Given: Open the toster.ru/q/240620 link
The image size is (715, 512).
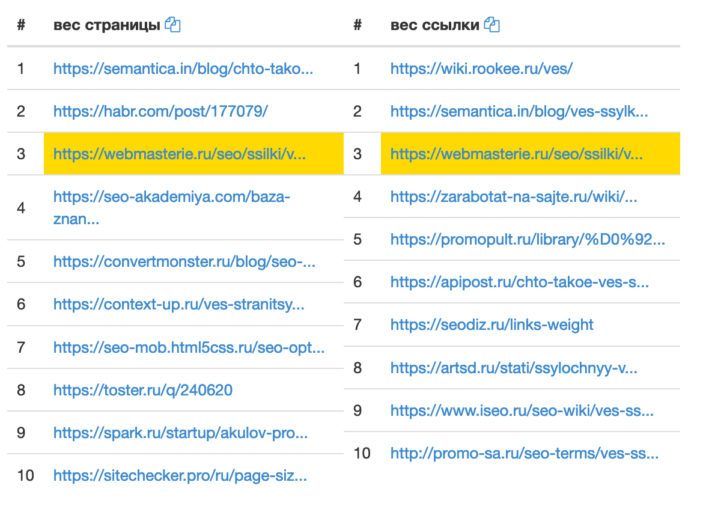Looking at the screenshot, I should click(x=143, y=390).
